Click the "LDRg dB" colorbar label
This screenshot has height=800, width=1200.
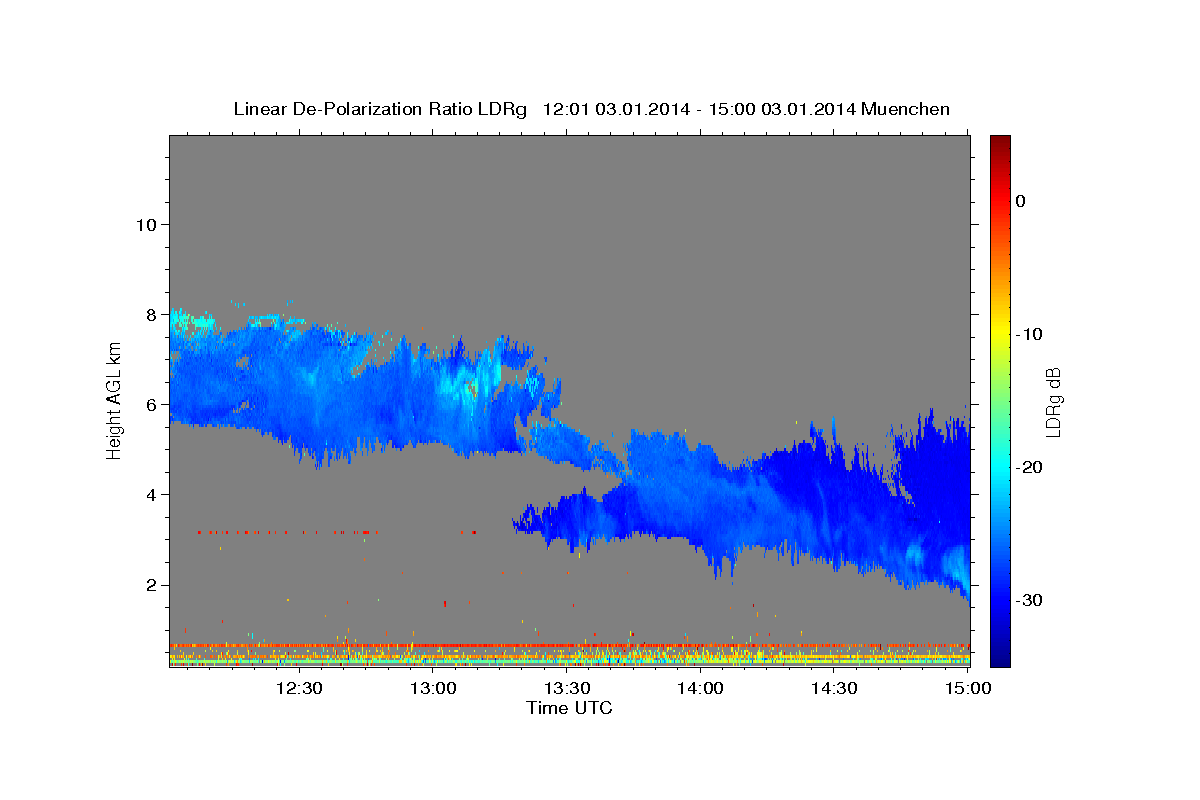pos(1053,402)
